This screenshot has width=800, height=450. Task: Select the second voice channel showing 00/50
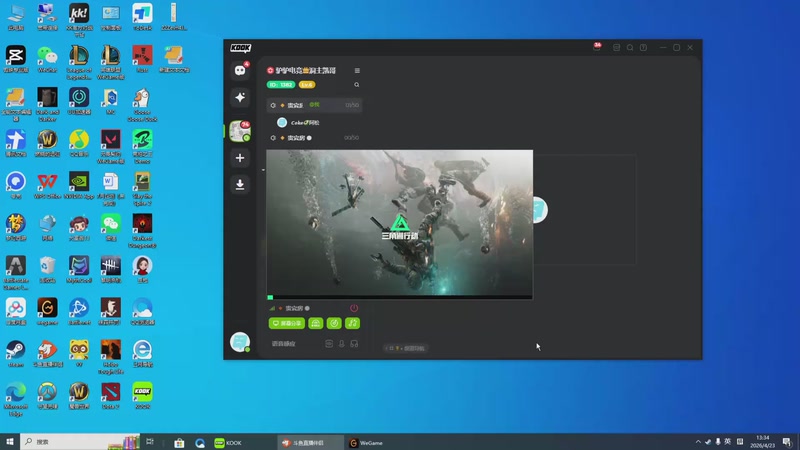314,138
